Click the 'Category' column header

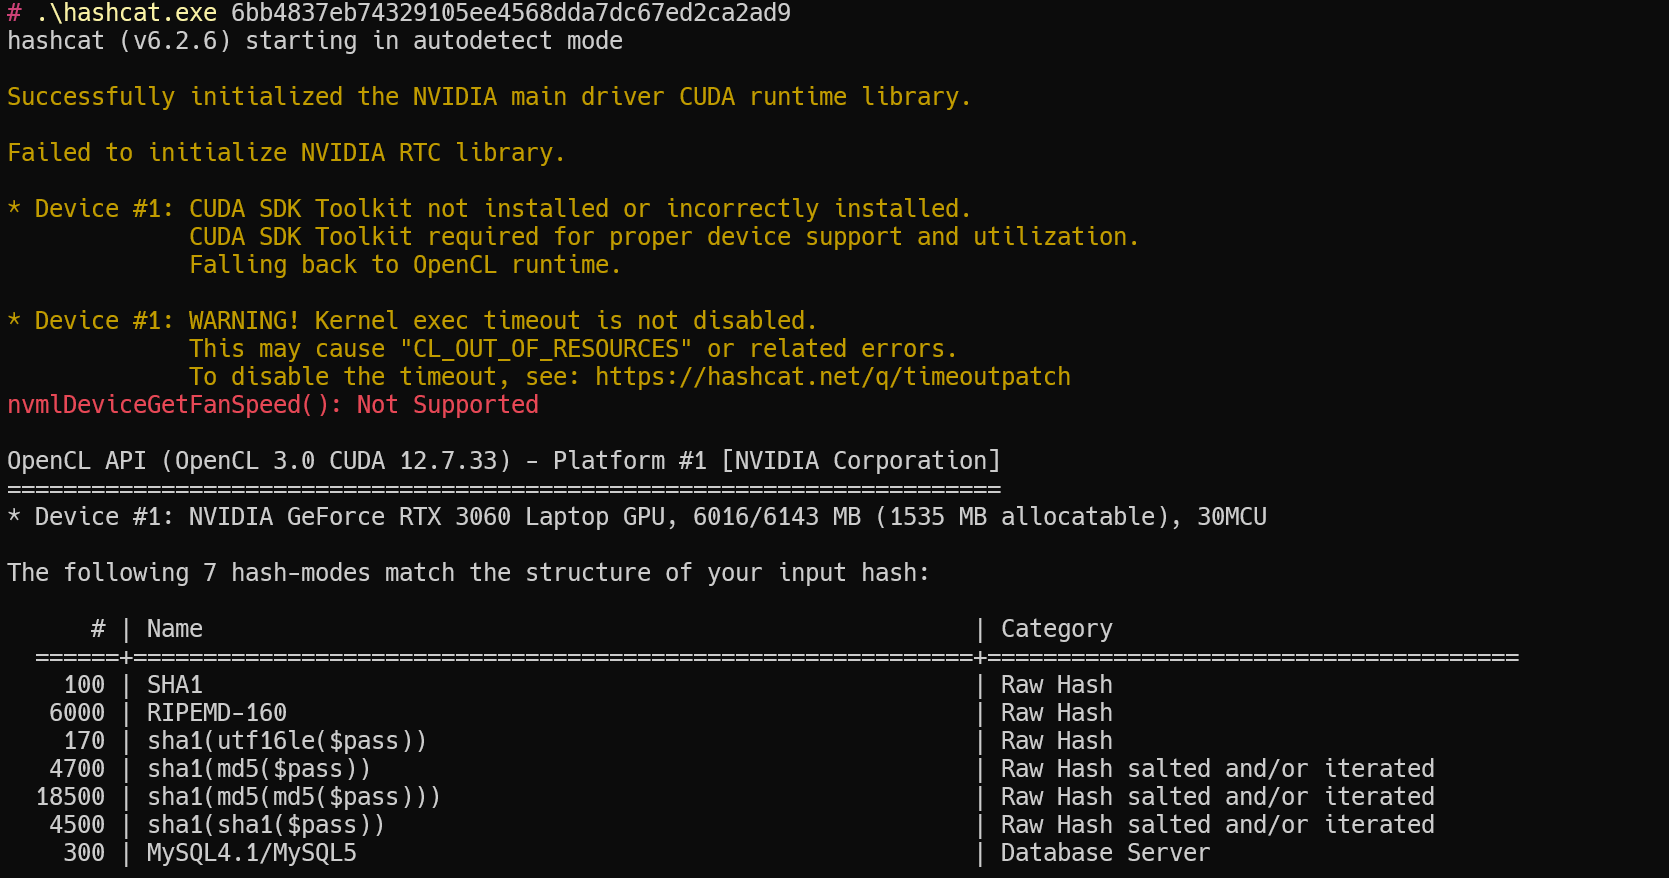pos(1057,629)
